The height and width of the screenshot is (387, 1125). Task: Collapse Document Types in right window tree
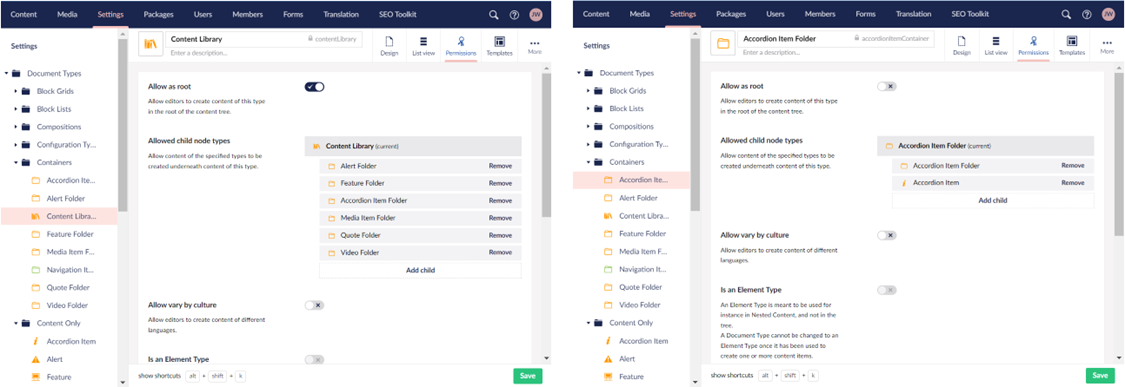[579, 73]
